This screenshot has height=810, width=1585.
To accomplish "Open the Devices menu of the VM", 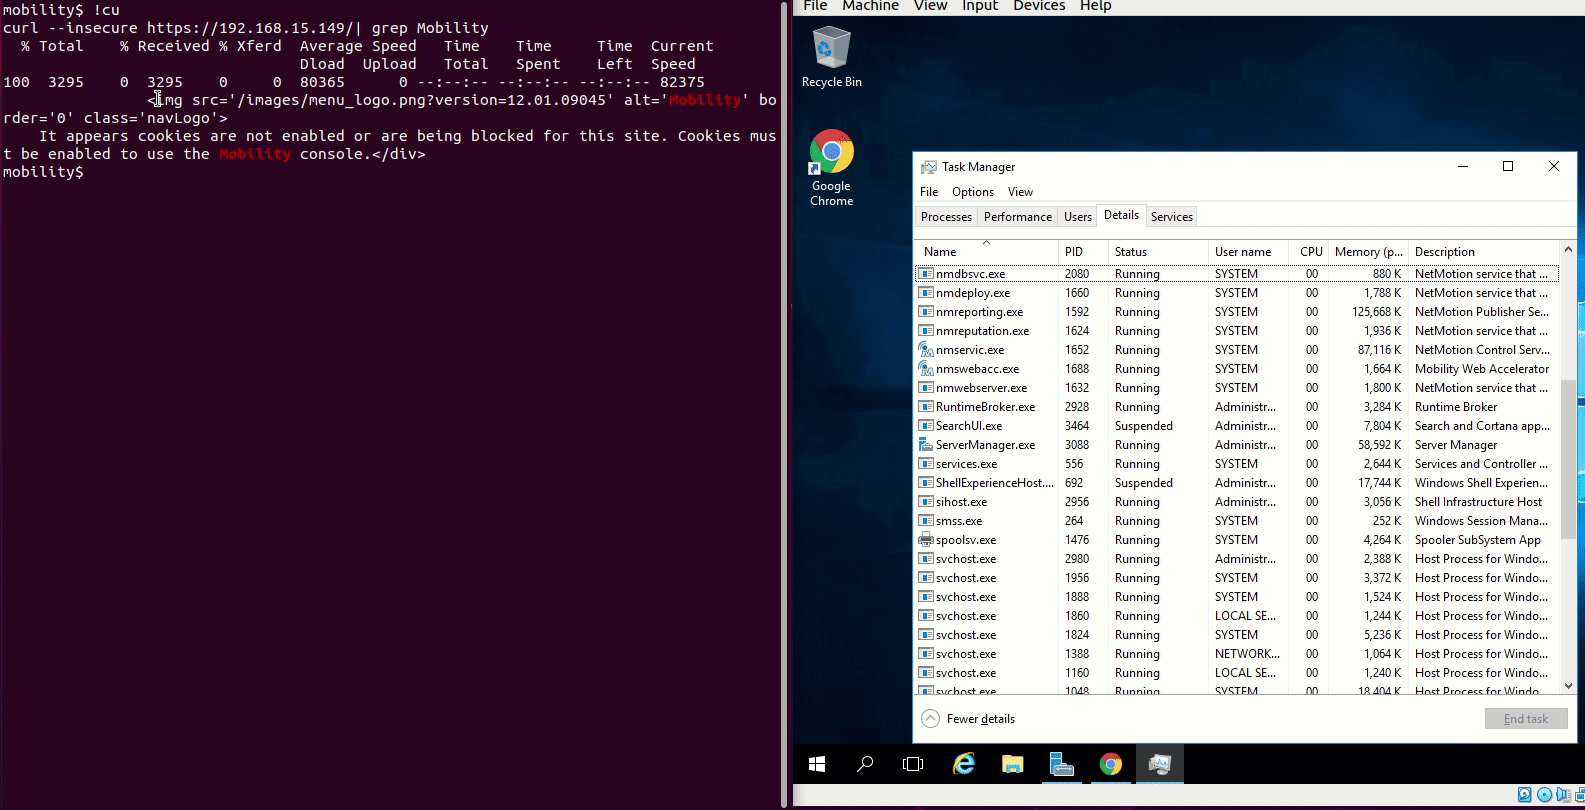I will click(1039, 6).
